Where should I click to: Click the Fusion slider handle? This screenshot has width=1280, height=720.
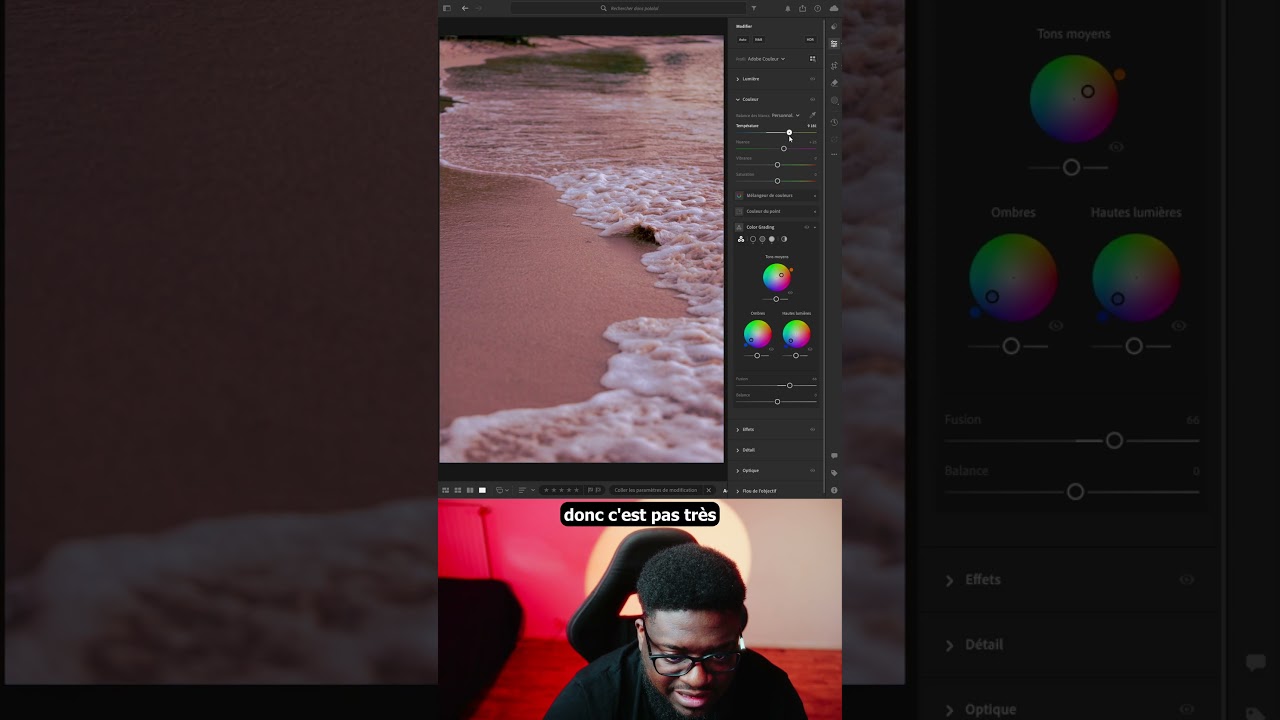789,385
